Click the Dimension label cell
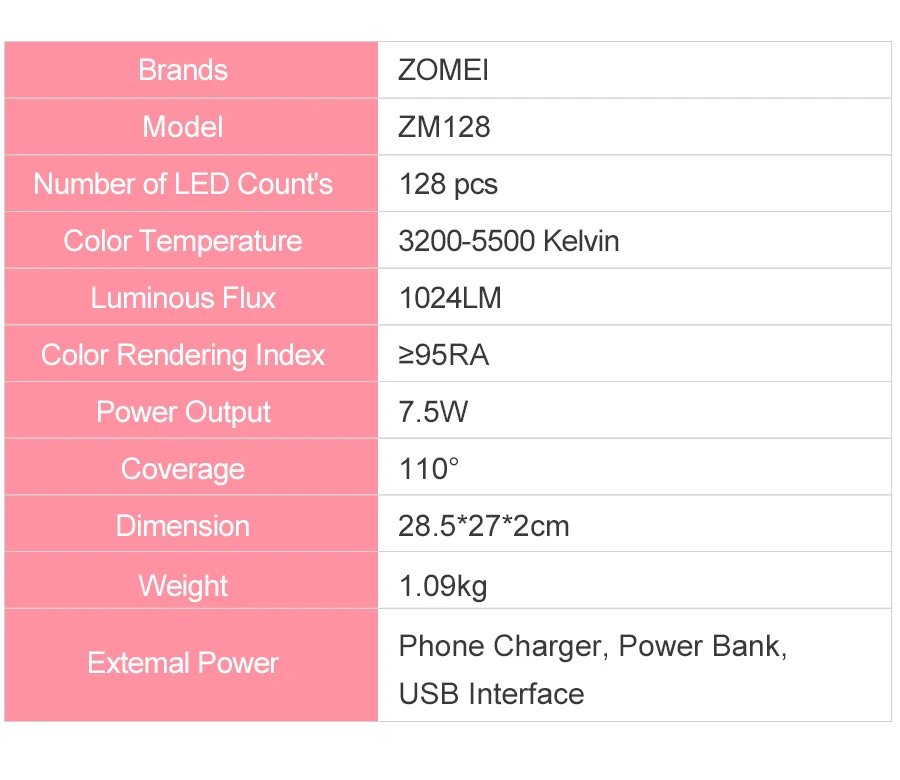Image resolution: width=900 pixels, height=780 pixels. (x=191, y=524)
